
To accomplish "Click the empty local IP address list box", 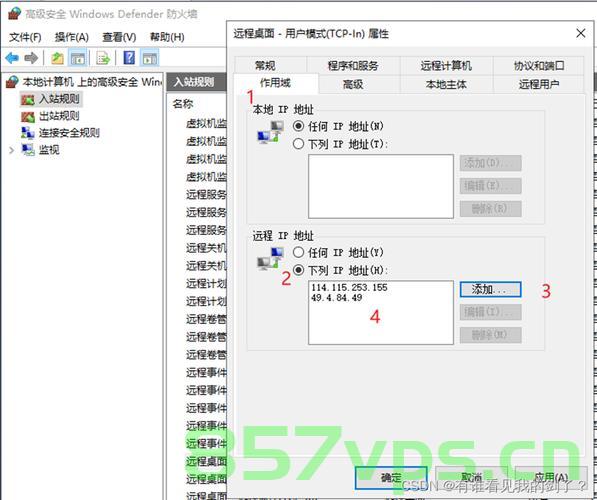I will [381, 186].
